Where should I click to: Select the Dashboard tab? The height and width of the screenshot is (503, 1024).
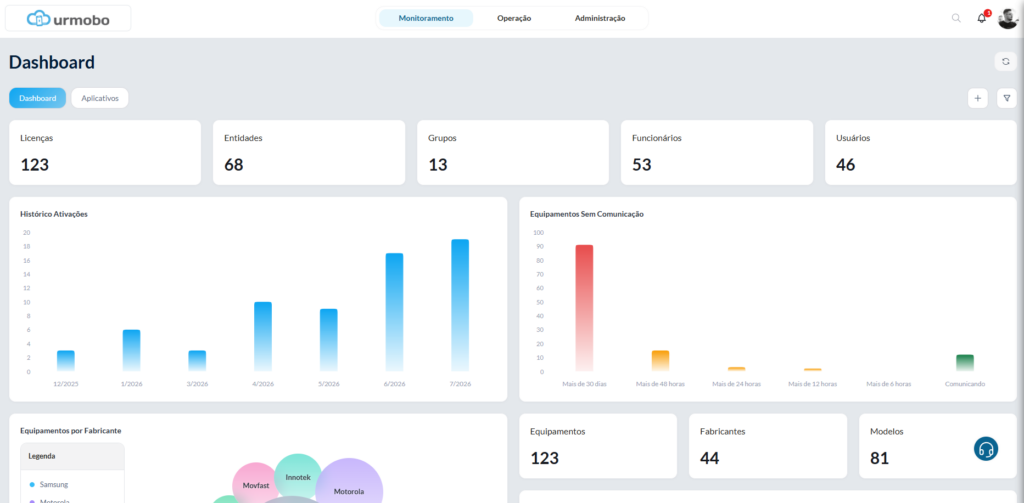click(37, 98)
